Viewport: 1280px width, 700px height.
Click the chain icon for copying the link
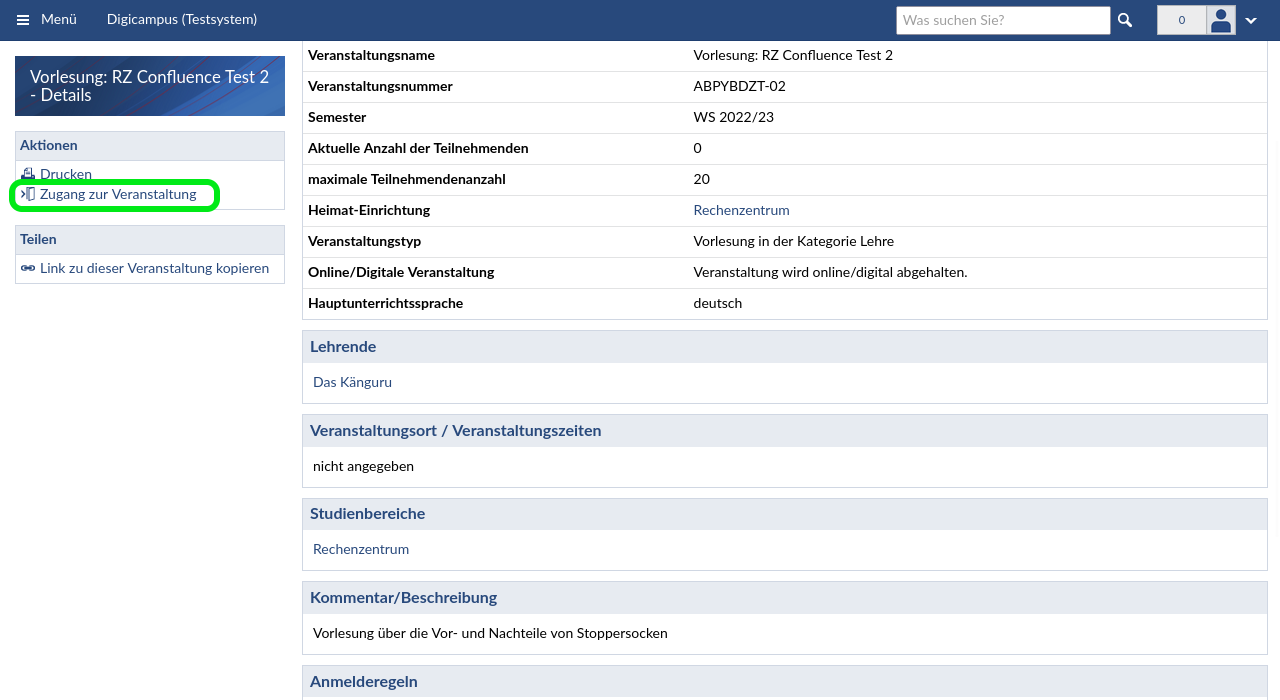(x=28, y=268)
